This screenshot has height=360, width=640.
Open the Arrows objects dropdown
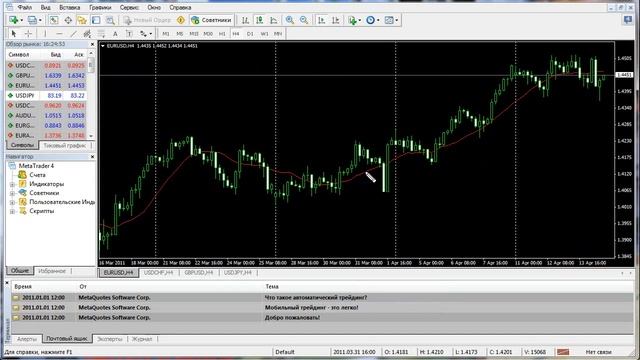click(151, 33)
